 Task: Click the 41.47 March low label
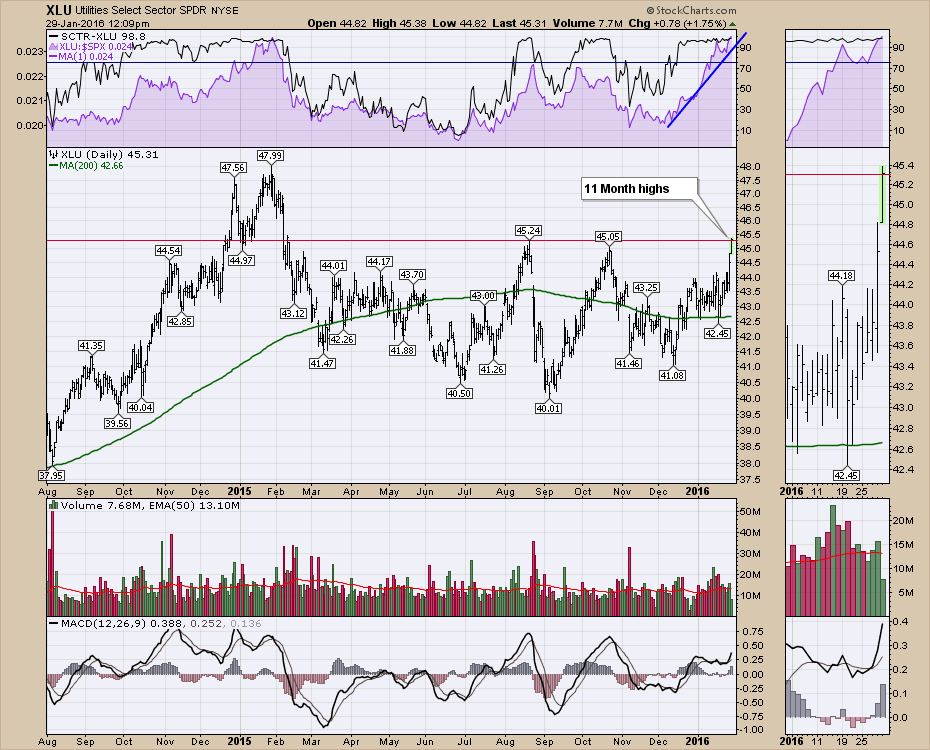click(x=321, y=363)
